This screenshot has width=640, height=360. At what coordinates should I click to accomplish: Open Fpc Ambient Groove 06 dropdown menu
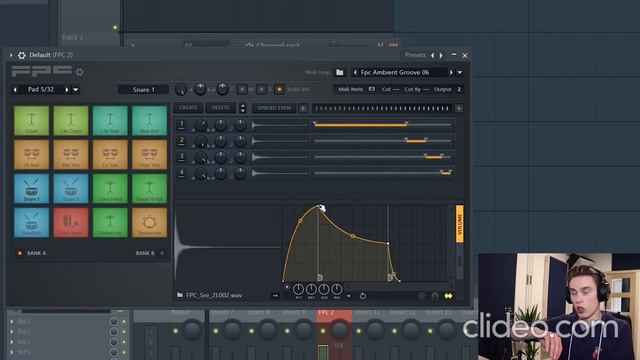[x=460, y=73]
